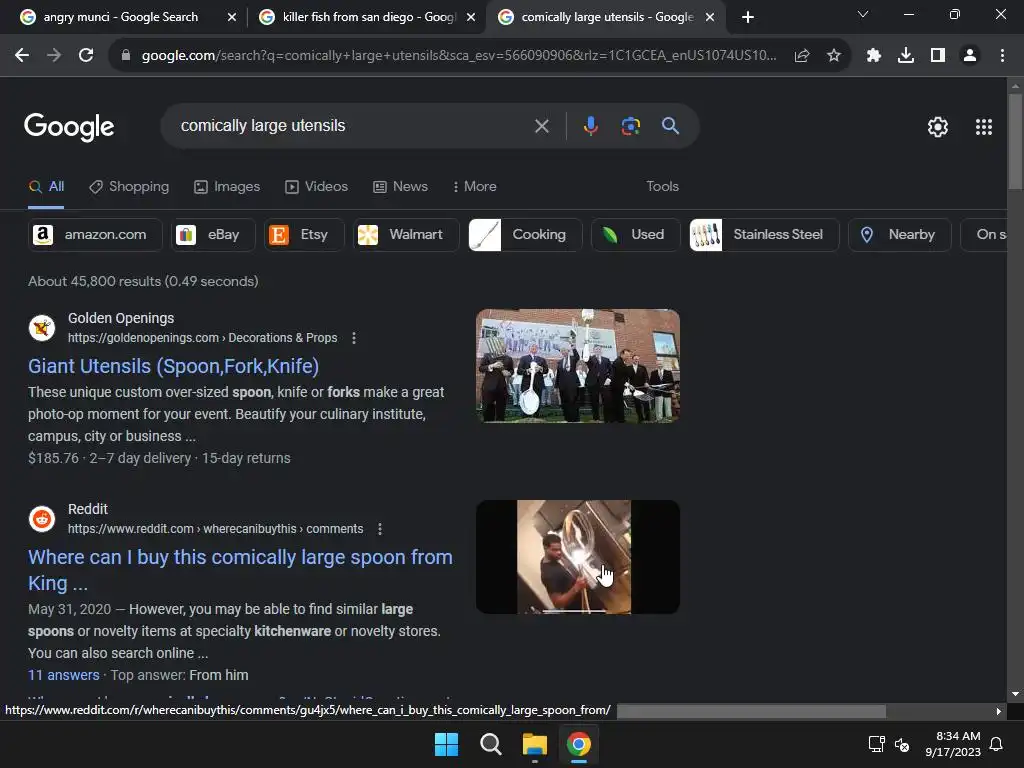This screenshot has width=1024, height=768.
Task: Apply the Cooking filter chip
Action: tap(525, 234)
